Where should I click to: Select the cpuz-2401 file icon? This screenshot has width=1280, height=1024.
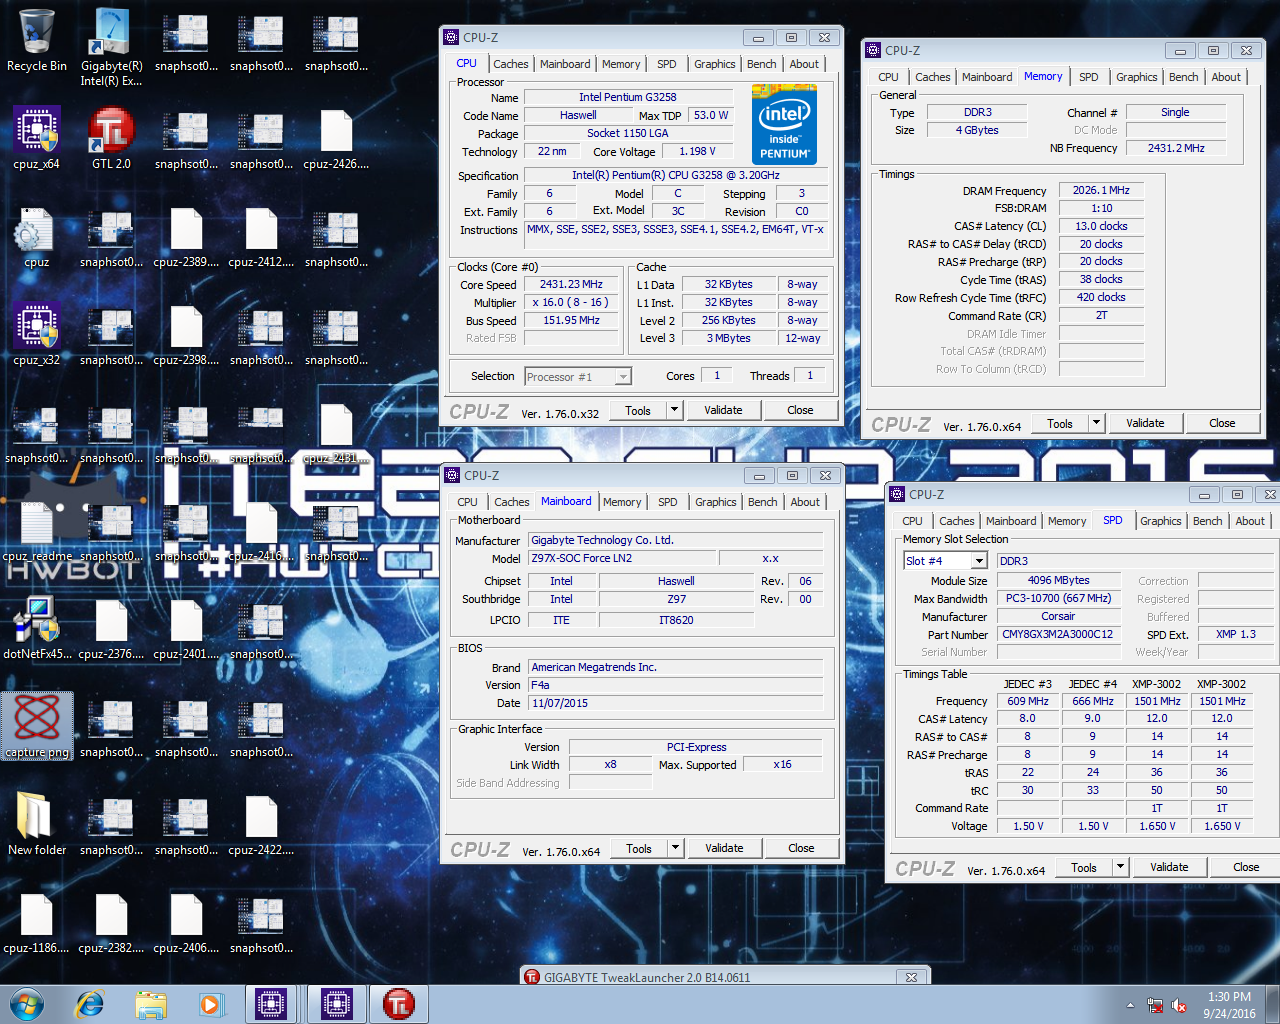[x=186, y=628]
